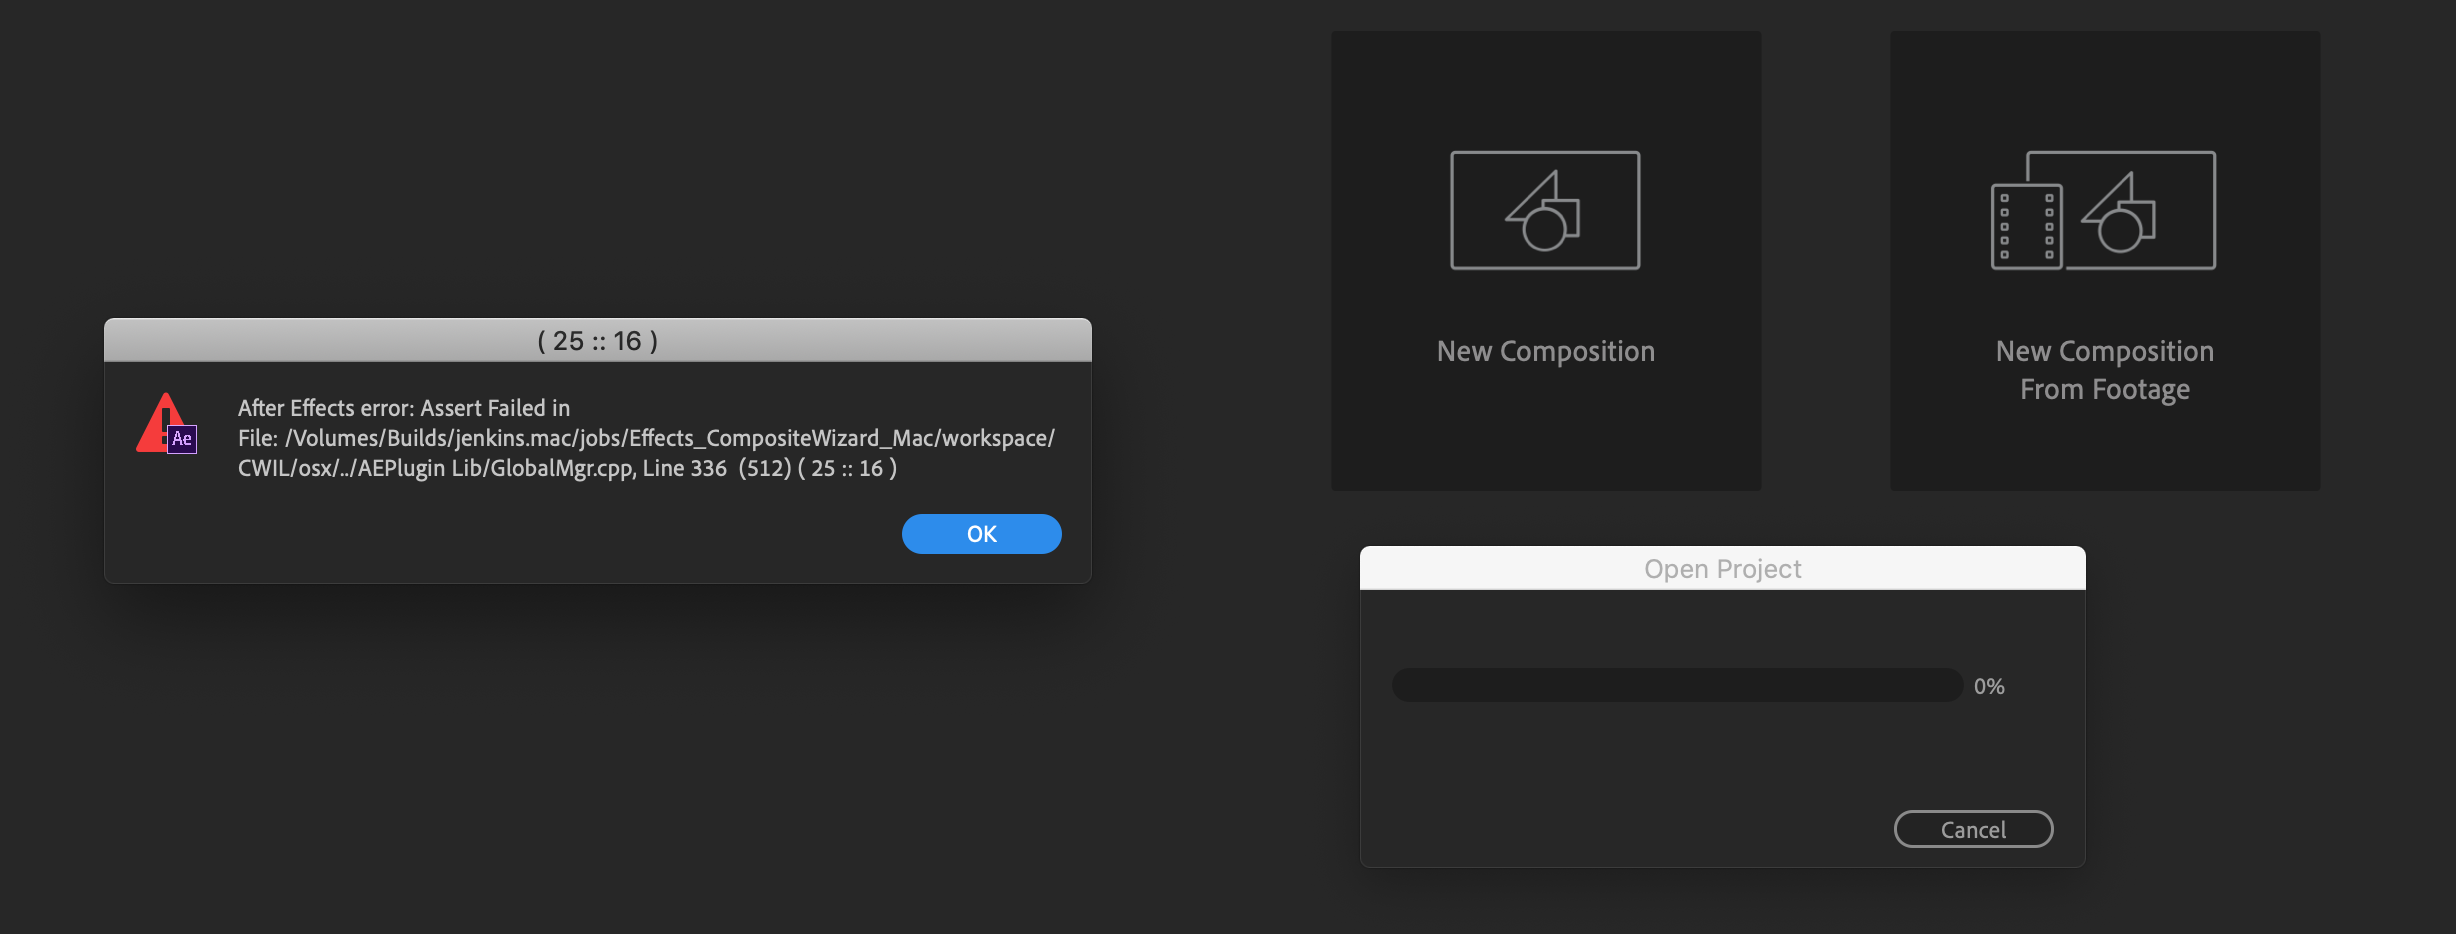This screenshot has height=934, width=2456.
Task: Click the ( 25 :: 16 ) dialog title bar
Action: click(x=598, y=340)
